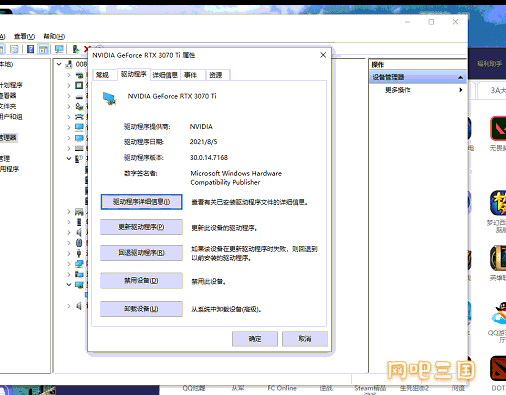Click the display adapter icon inside the properties dialog
This screenshot has height=395, width=506.
tap(109, 99)
